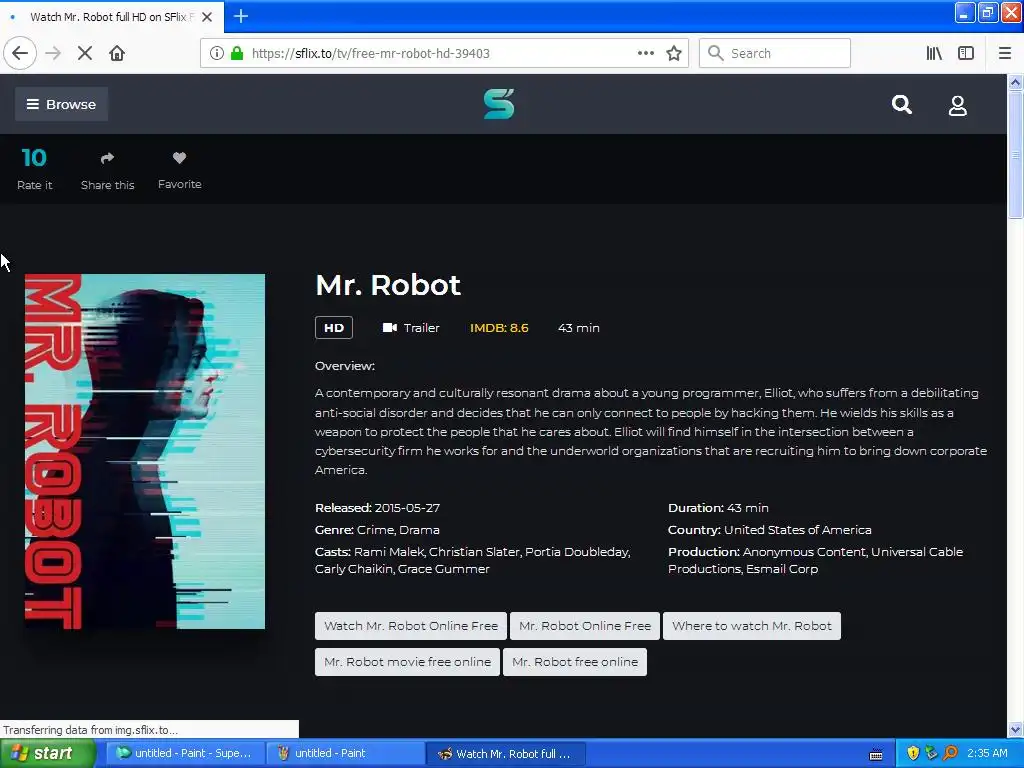
Task: Click the security shield tray icon
Action: click(913, 753)
